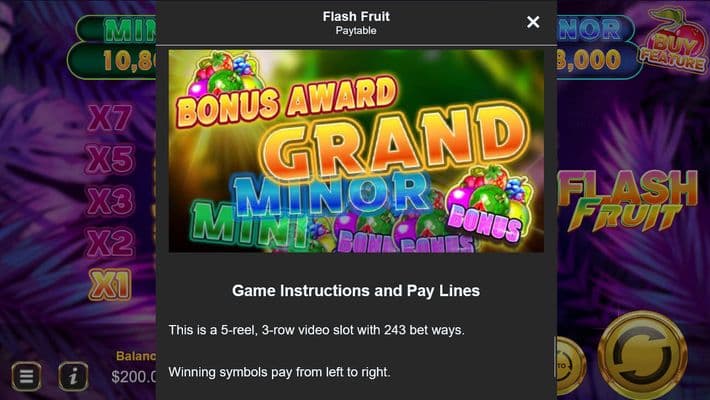The width and height of the screenshot is (710, 400).
Task: Click the "Game Instructions and Pay Lines" heading
Action: coord(356,291)
